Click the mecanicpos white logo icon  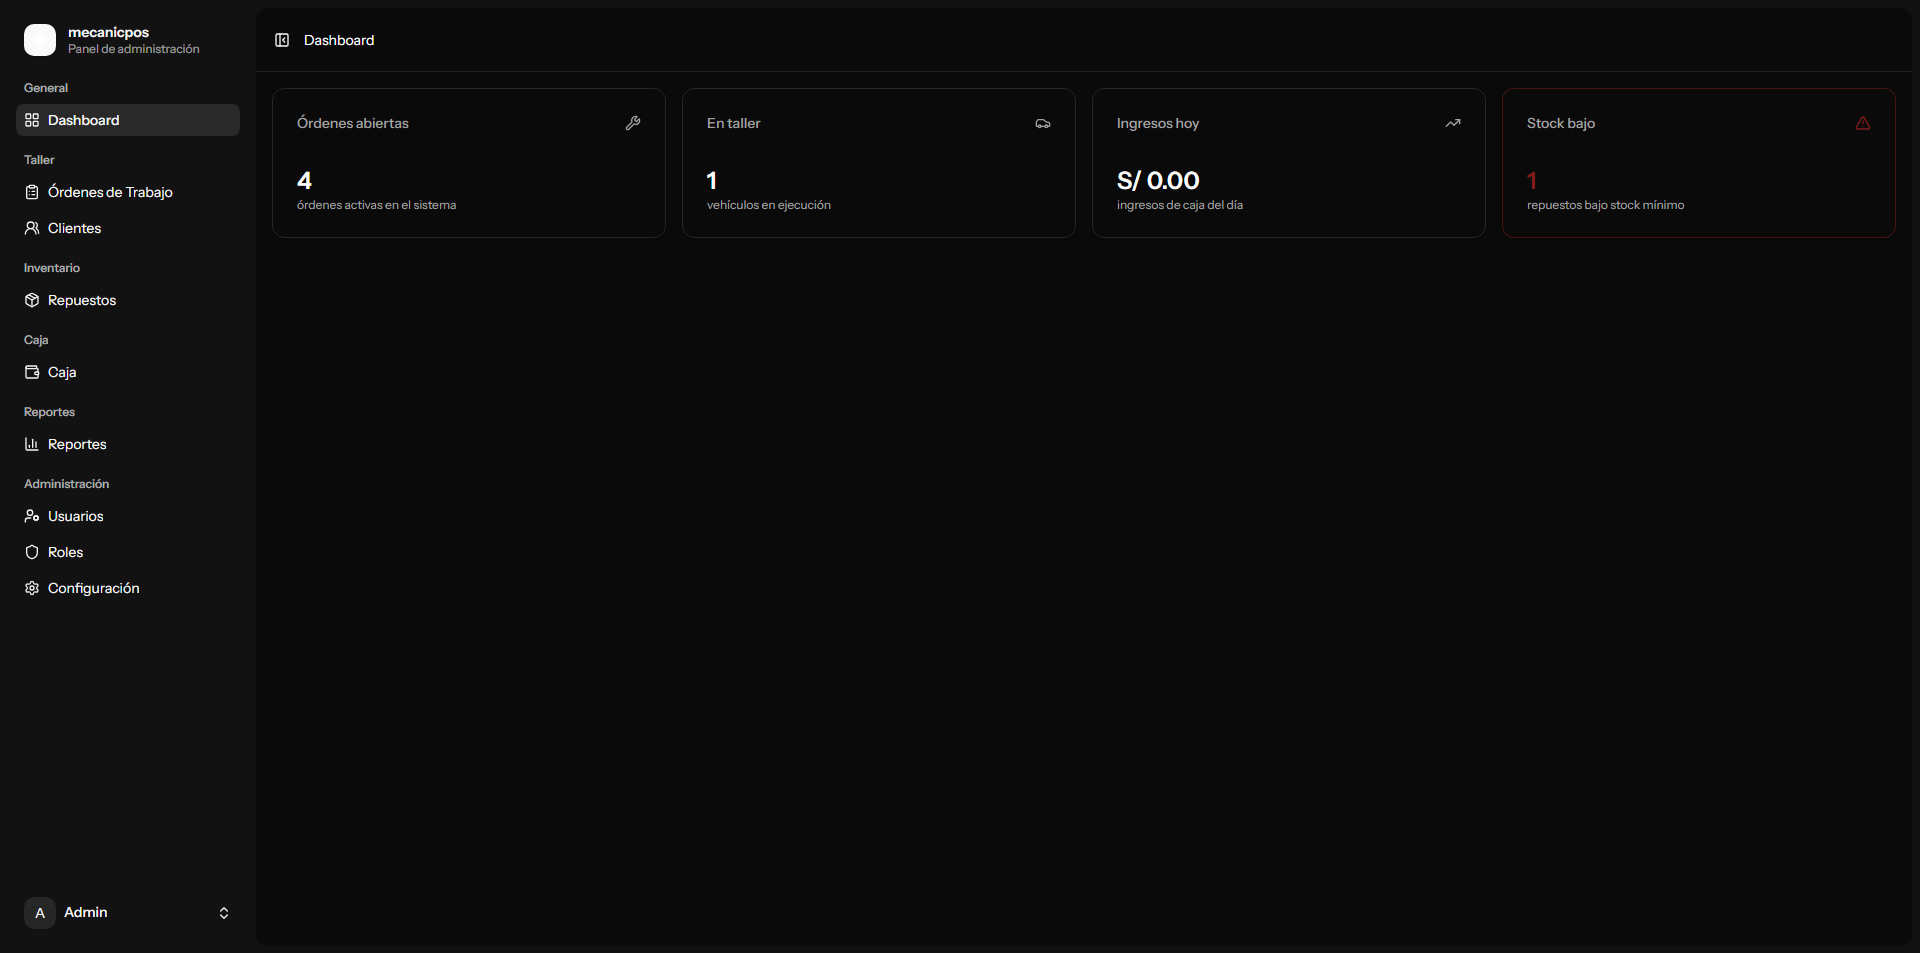coord(40,40)
